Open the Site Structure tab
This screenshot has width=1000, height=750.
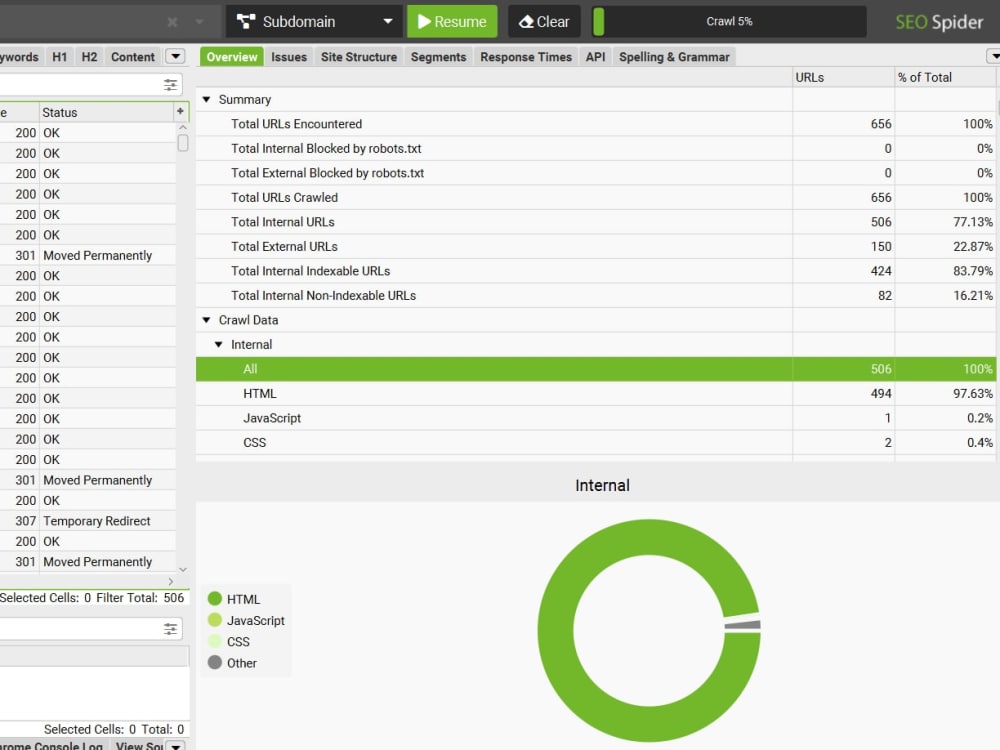tap(358, 57)
